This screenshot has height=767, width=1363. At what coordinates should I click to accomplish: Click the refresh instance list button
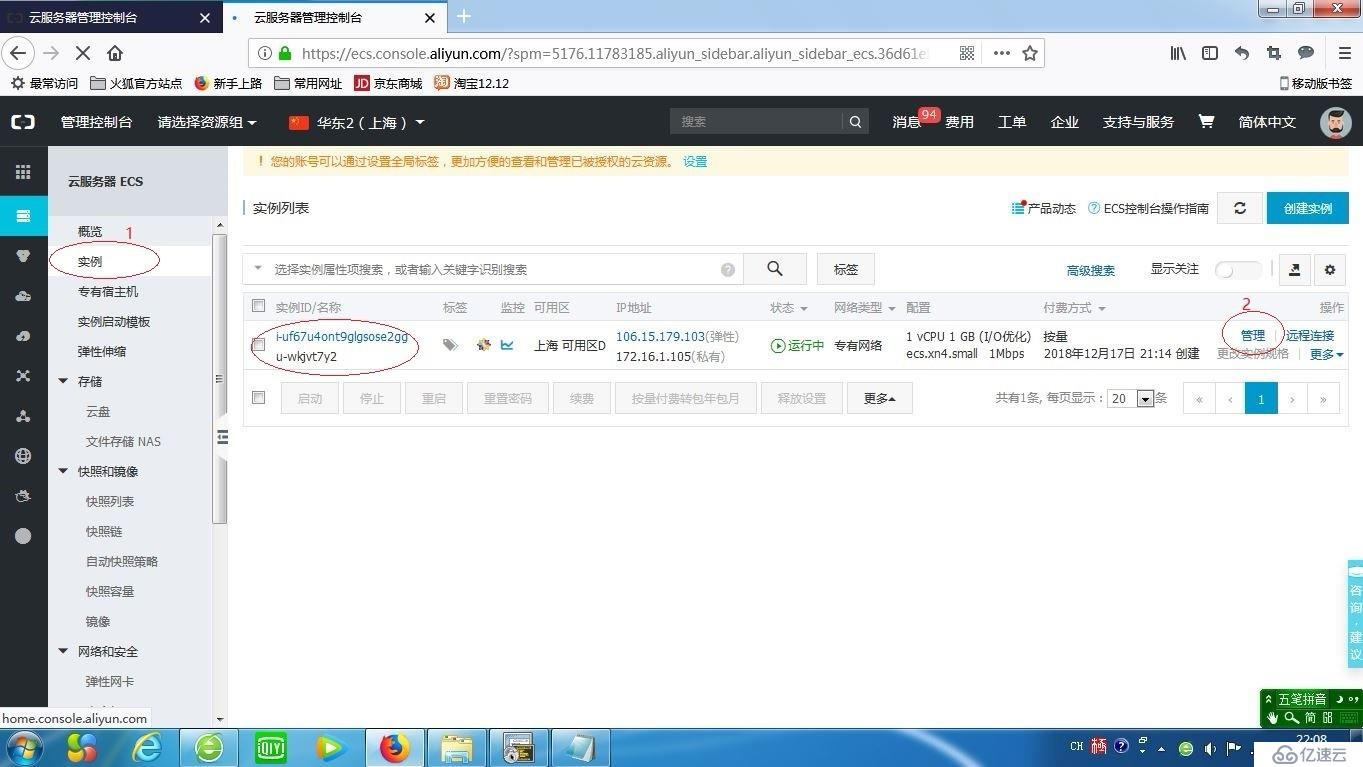coord(1240,208)
